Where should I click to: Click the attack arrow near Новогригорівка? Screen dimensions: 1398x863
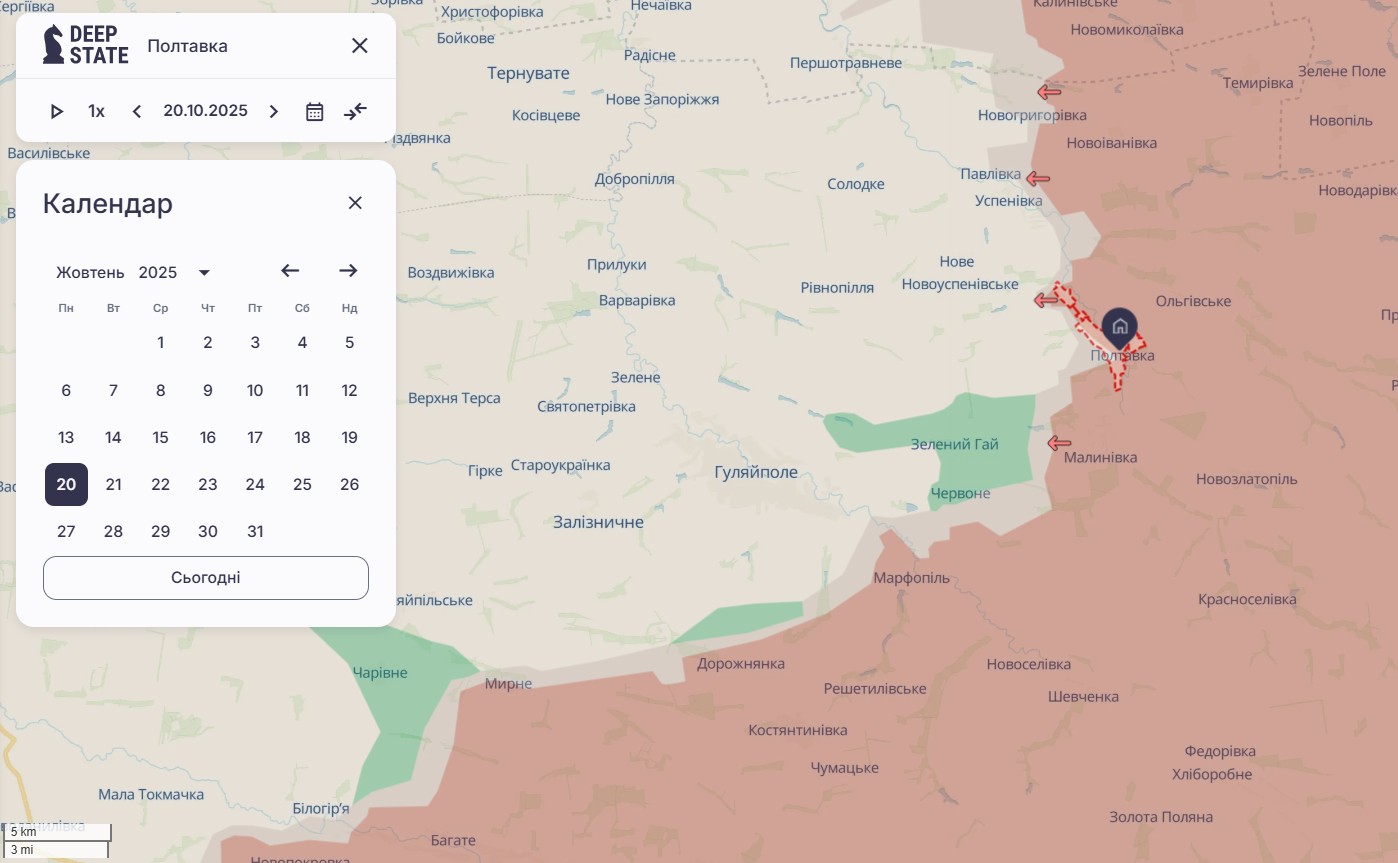point(1048,92)
